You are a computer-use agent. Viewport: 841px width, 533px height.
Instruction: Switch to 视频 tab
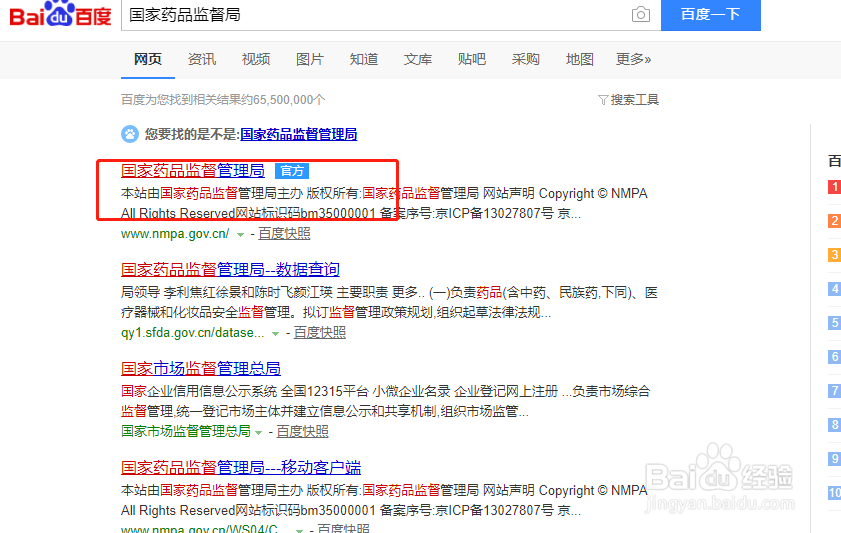[x=256, y=59]
